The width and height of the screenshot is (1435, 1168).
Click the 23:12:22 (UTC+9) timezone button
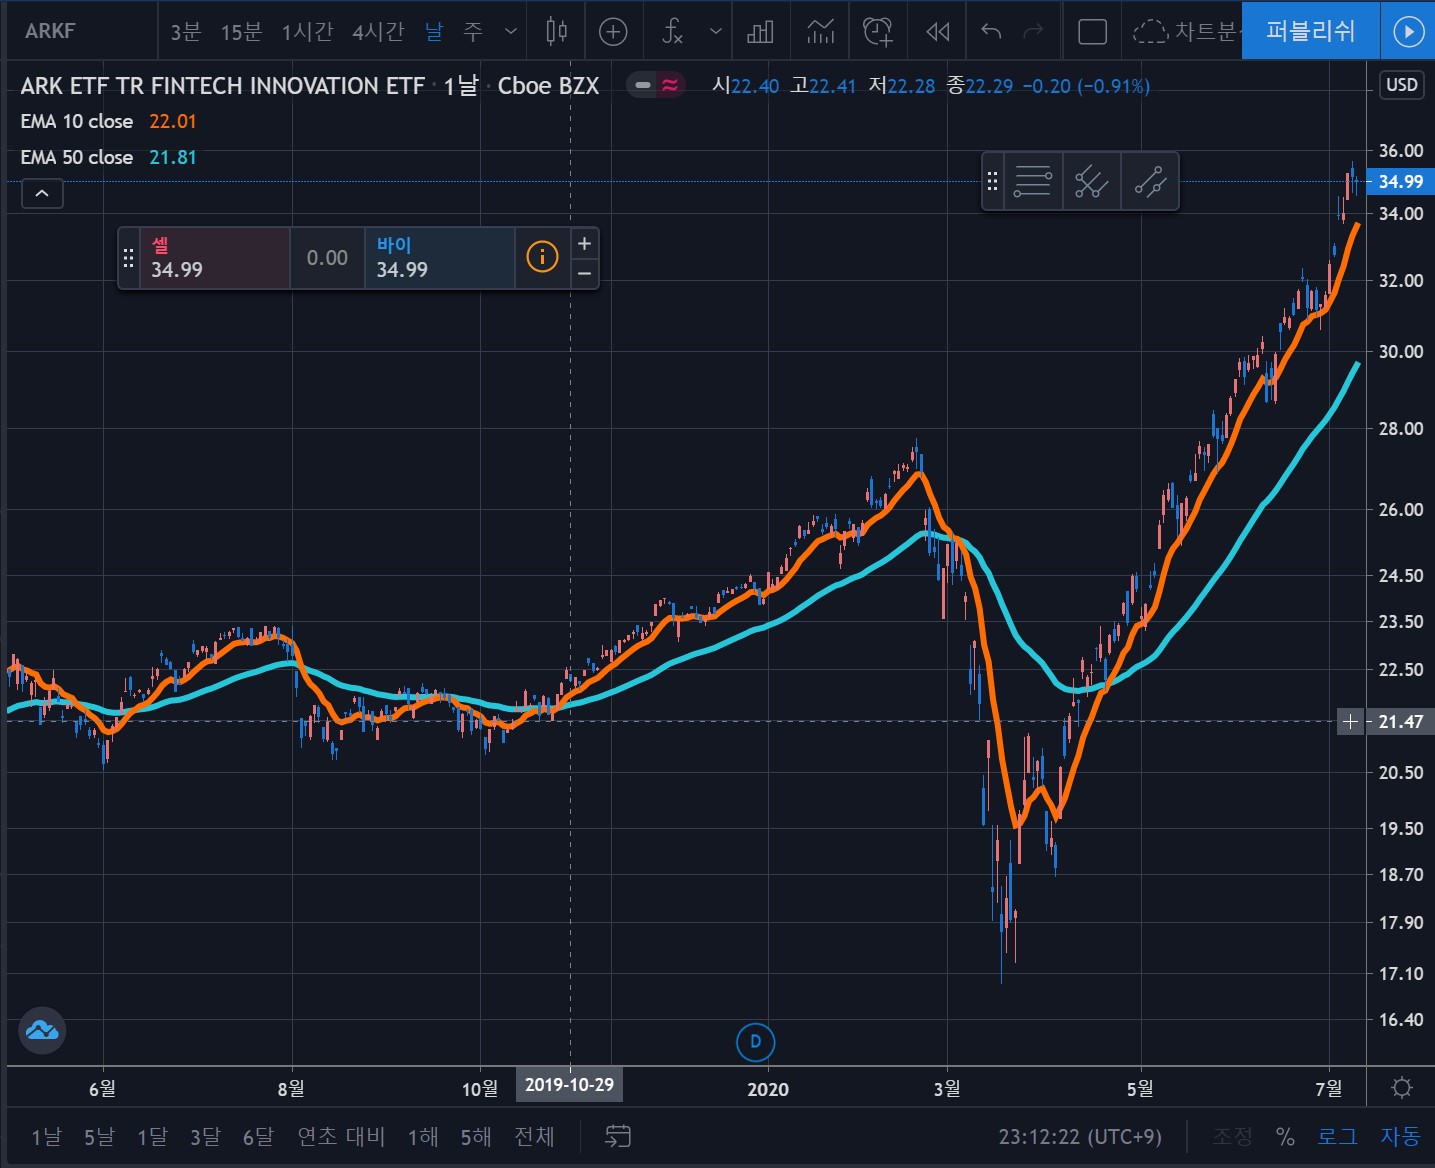coord(1080,1137)
